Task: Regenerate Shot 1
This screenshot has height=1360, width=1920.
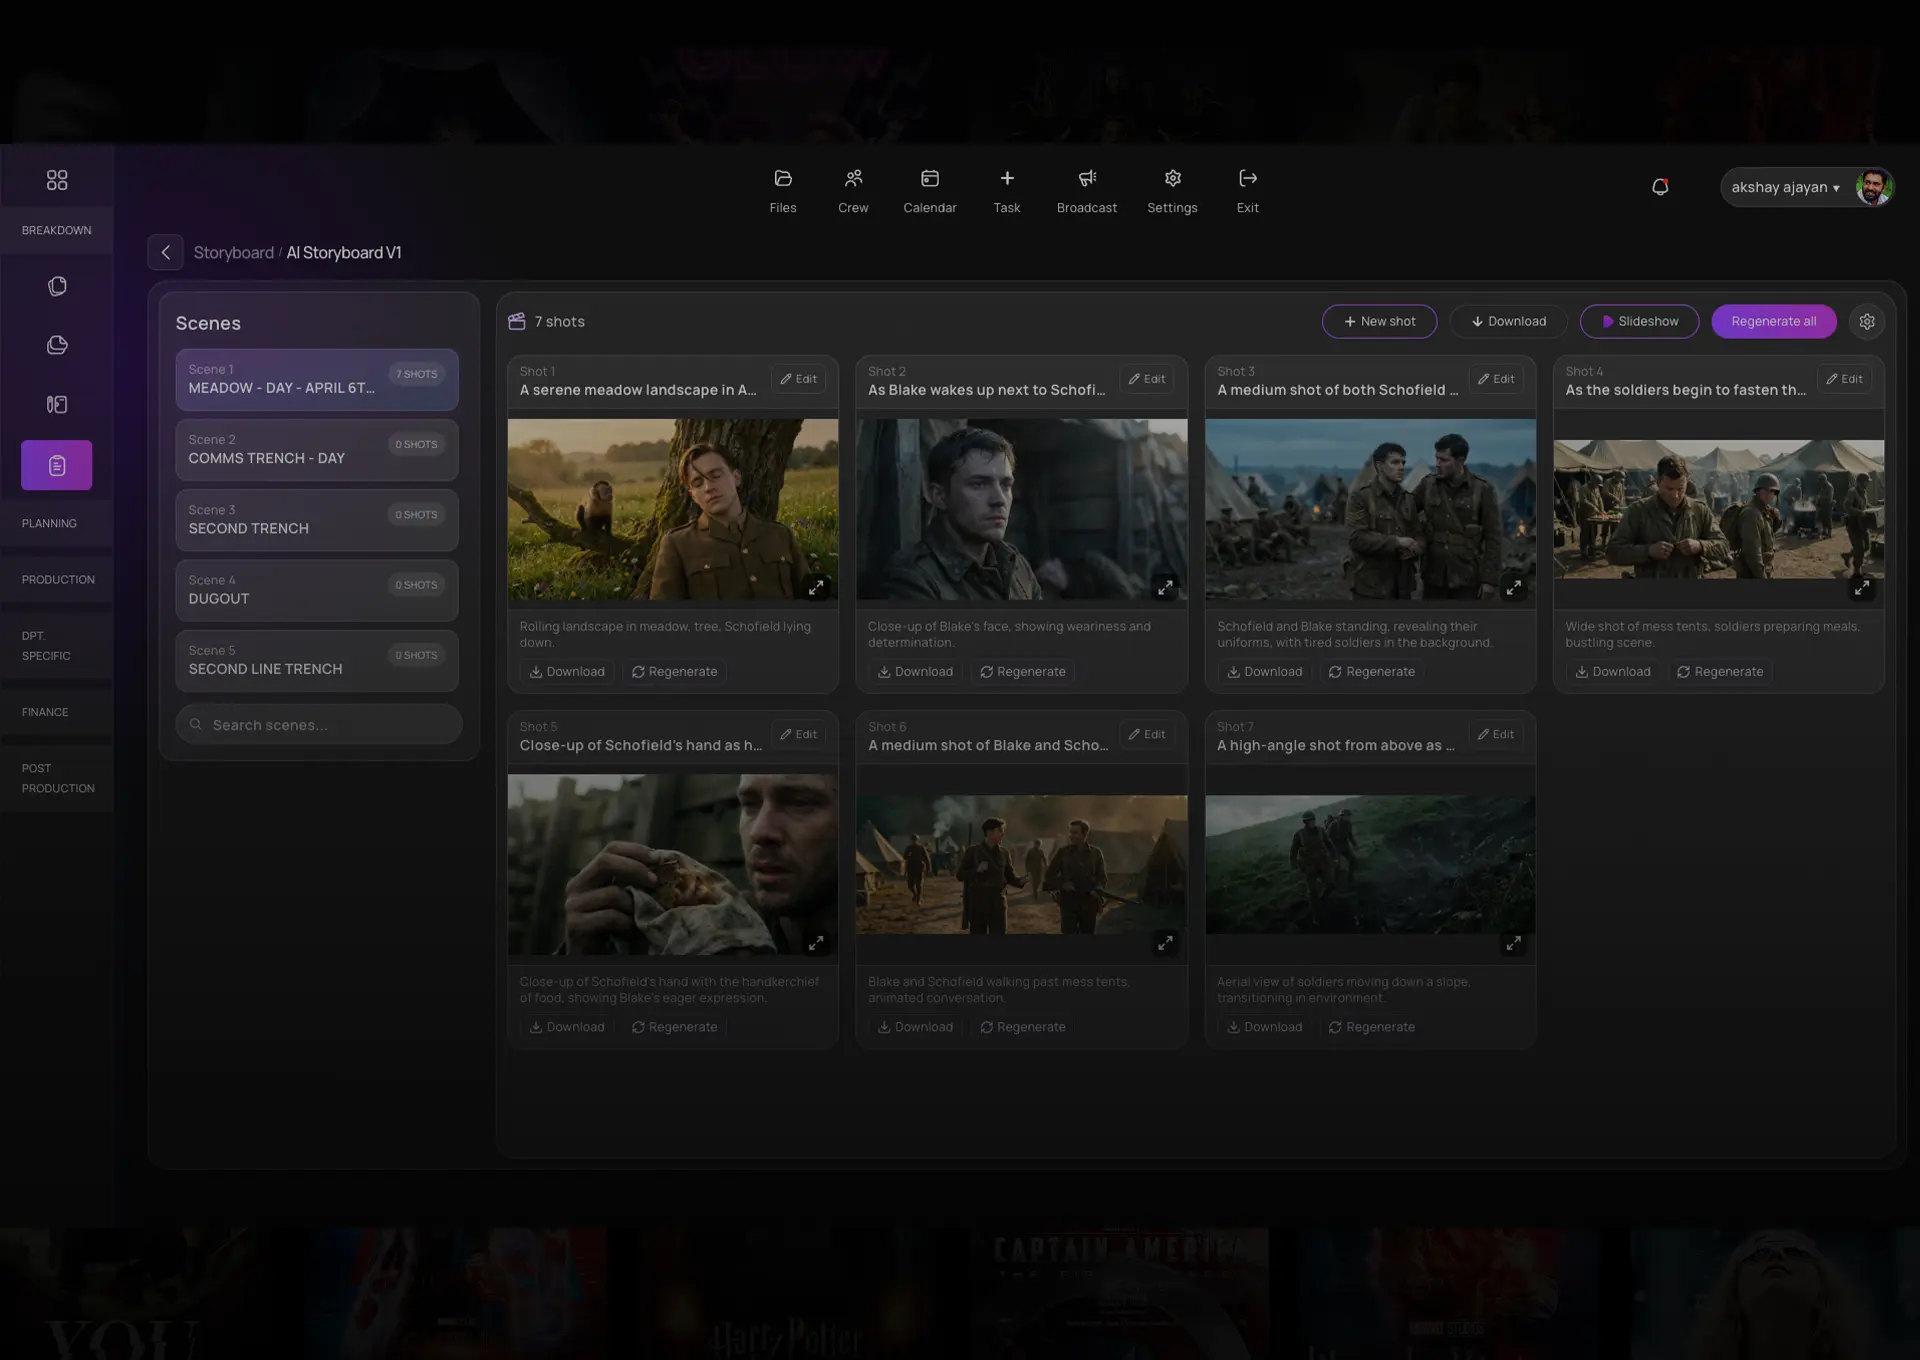Action: [x=675, y=672]
